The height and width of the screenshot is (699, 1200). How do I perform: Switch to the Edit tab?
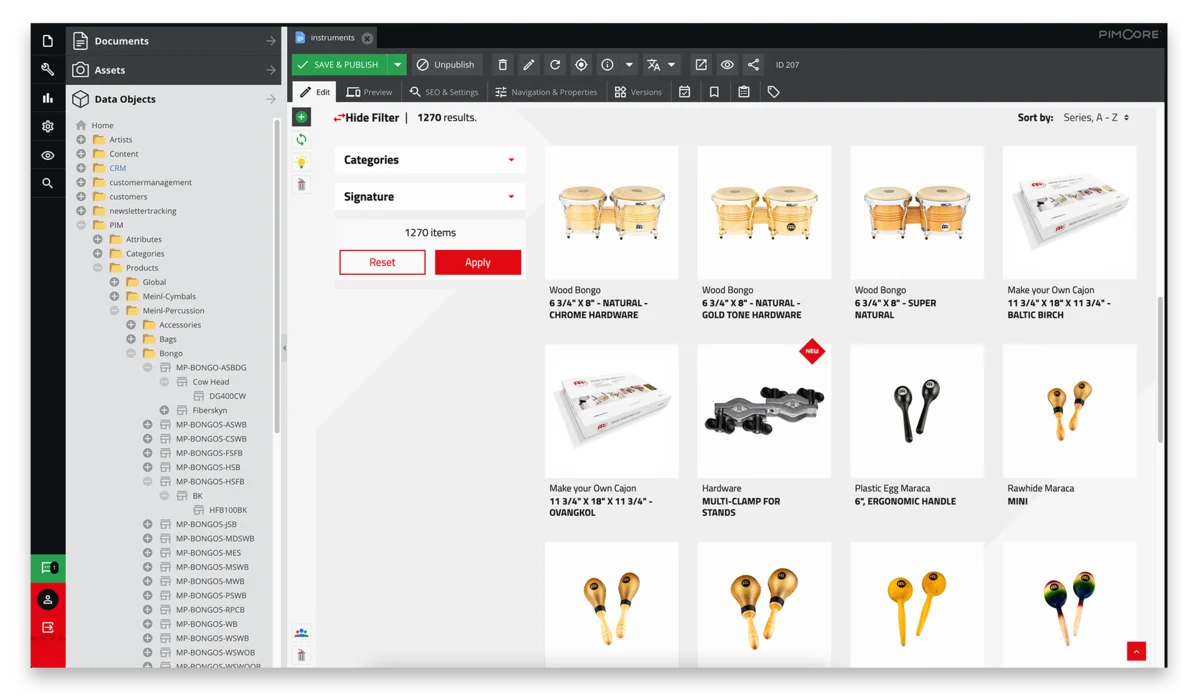[315, 92]
